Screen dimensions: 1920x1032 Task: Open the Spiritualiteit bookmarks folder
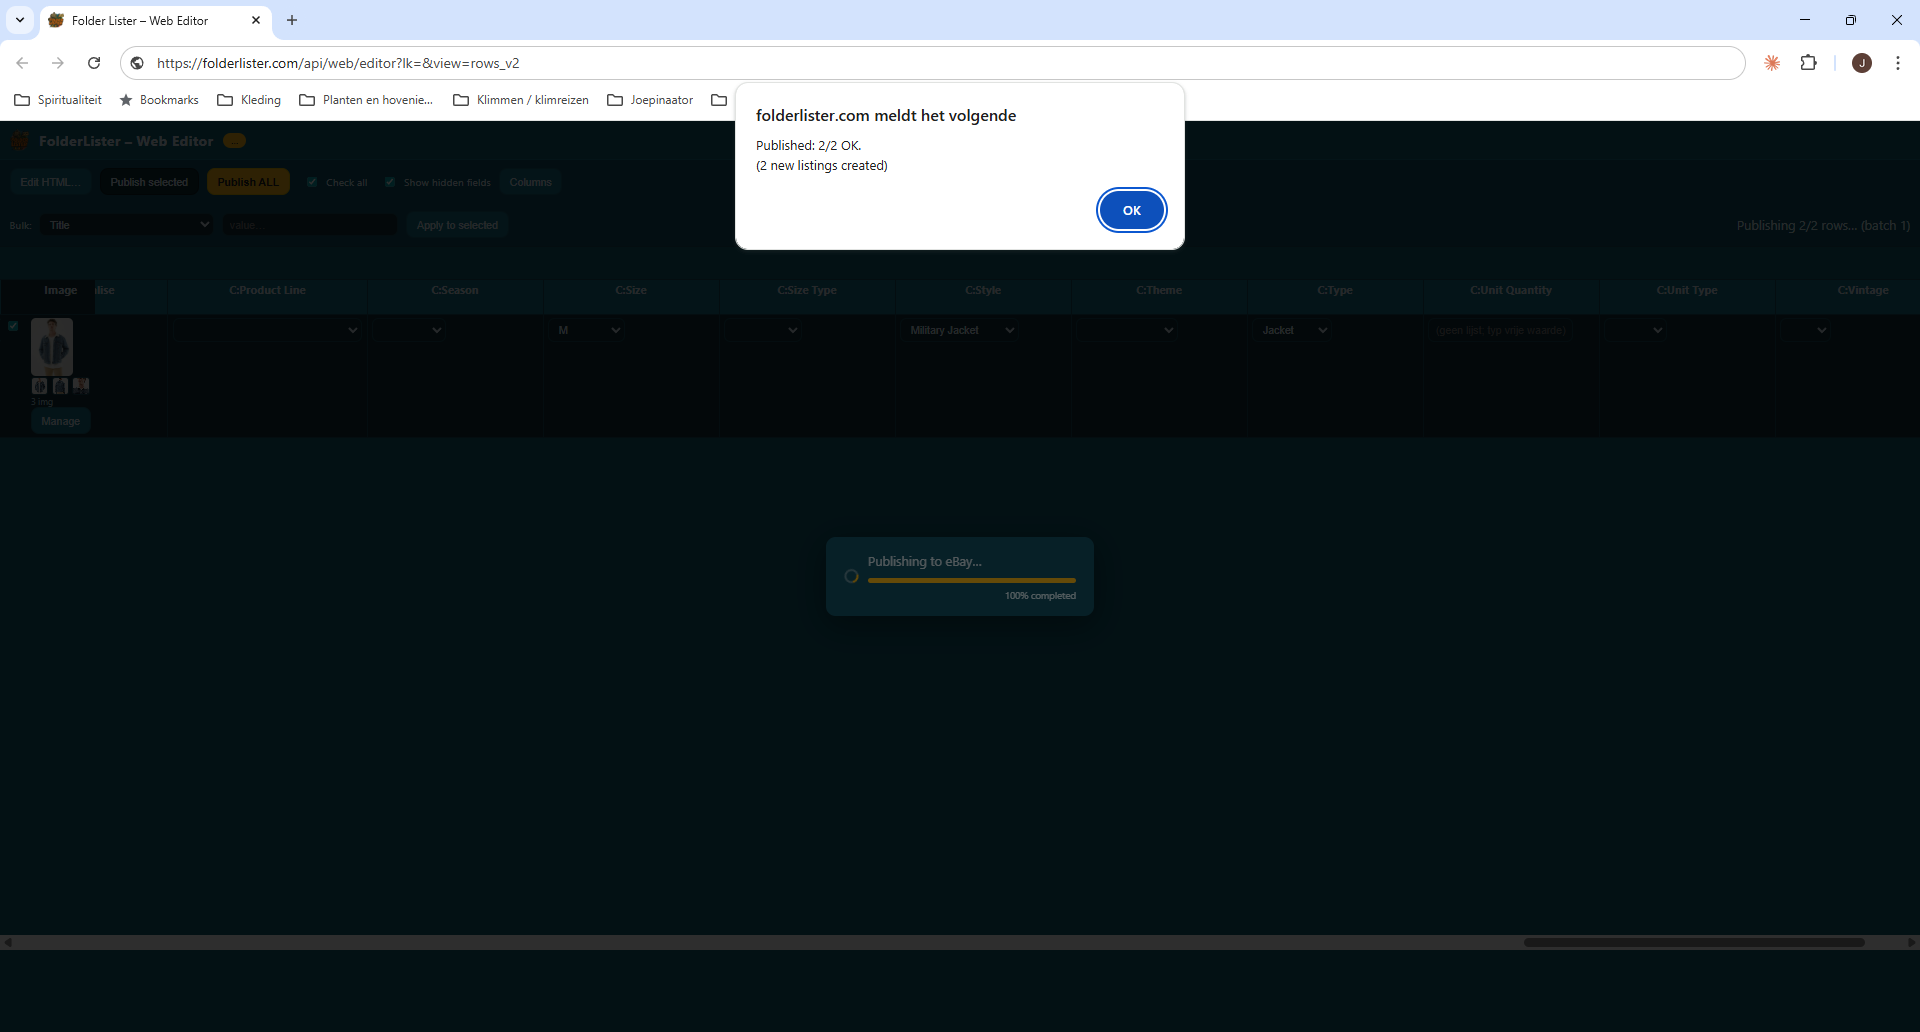point(58,100)
